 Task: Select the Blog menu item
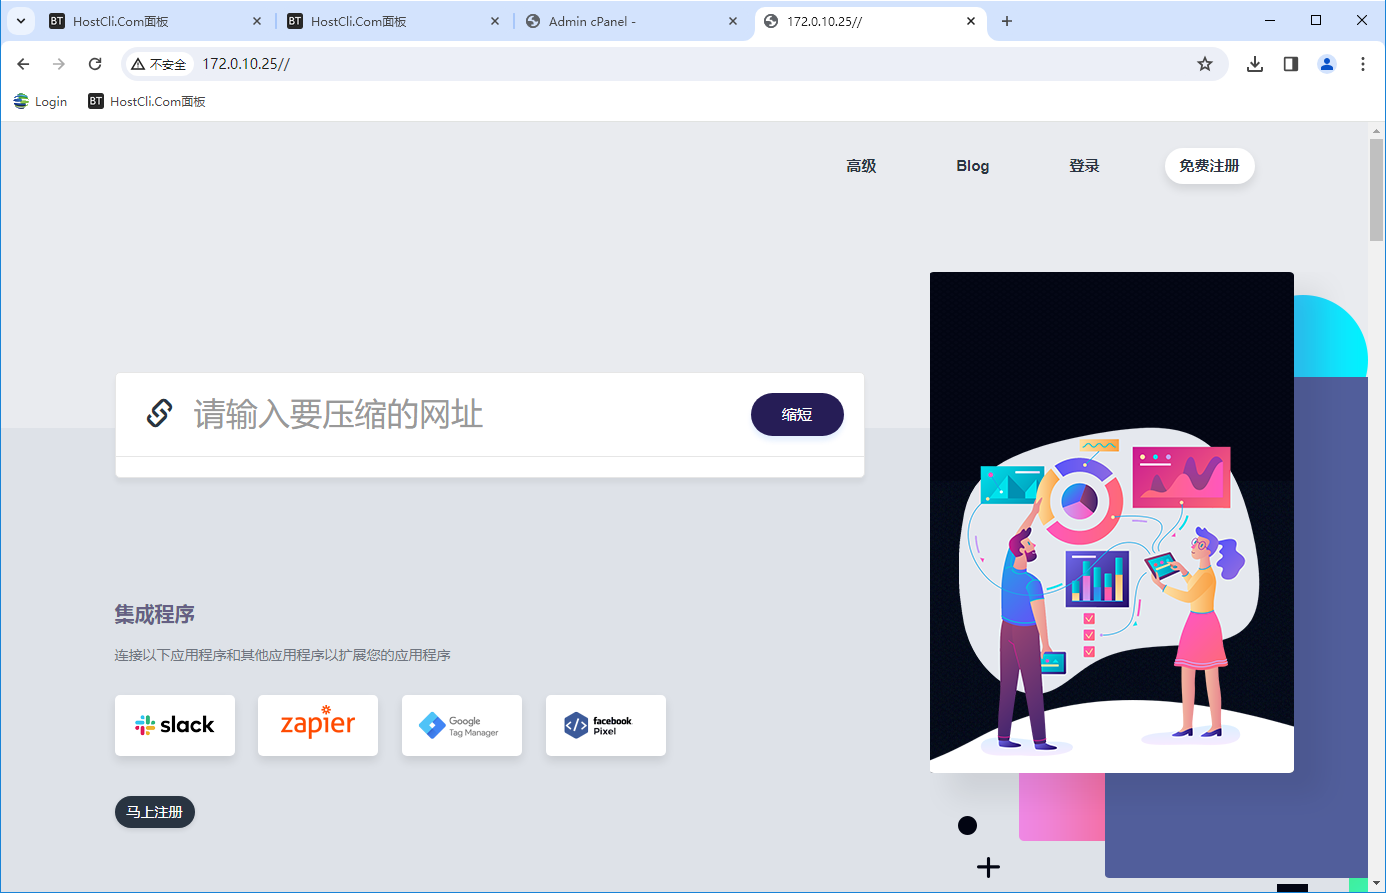(972, 165)
